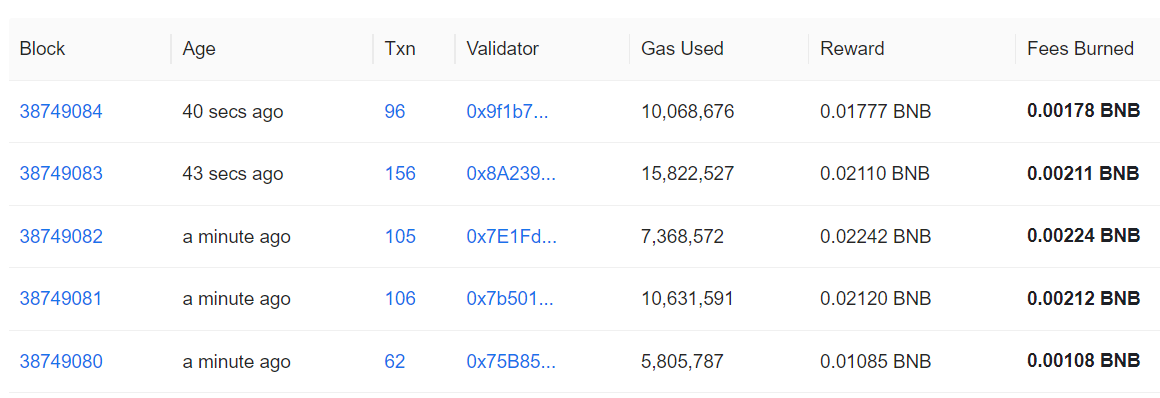Click the Block column header

pos(42,49)
